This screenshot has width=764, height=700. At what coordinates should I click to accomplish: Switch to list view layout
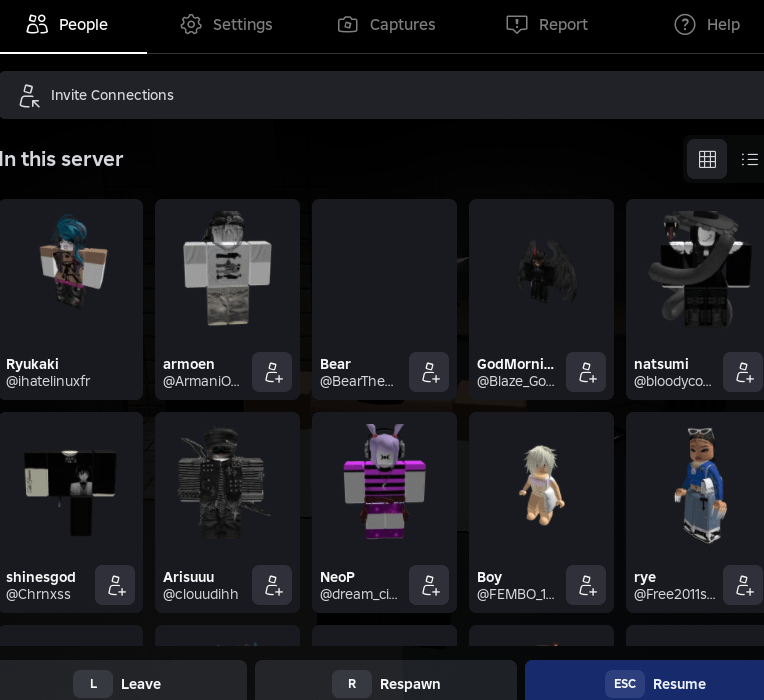click(749, 159)
